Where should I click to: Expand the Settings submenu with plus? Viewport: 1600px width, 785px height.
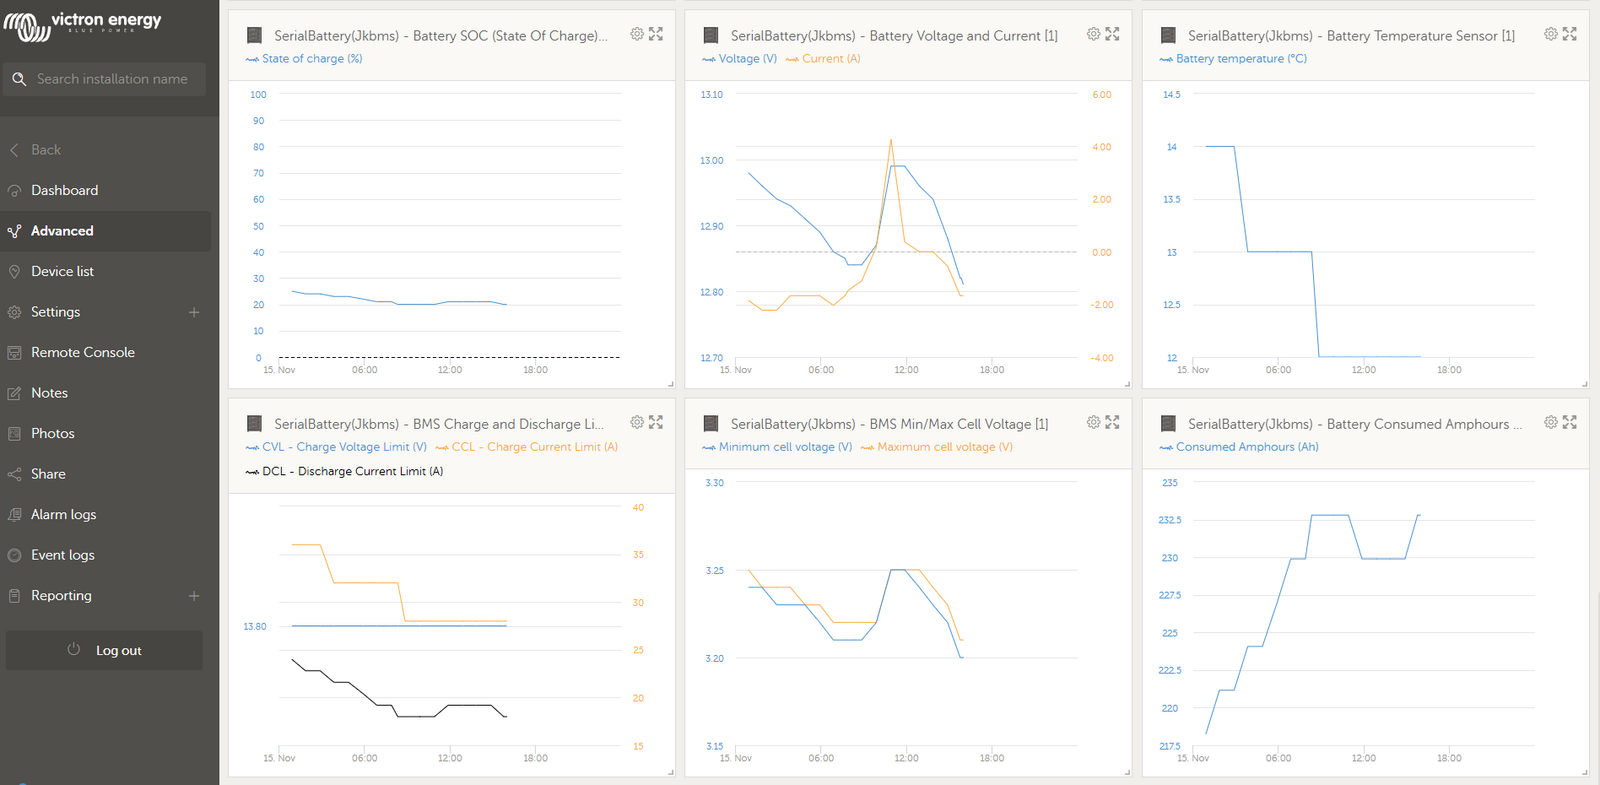click(x=194, y=312)
